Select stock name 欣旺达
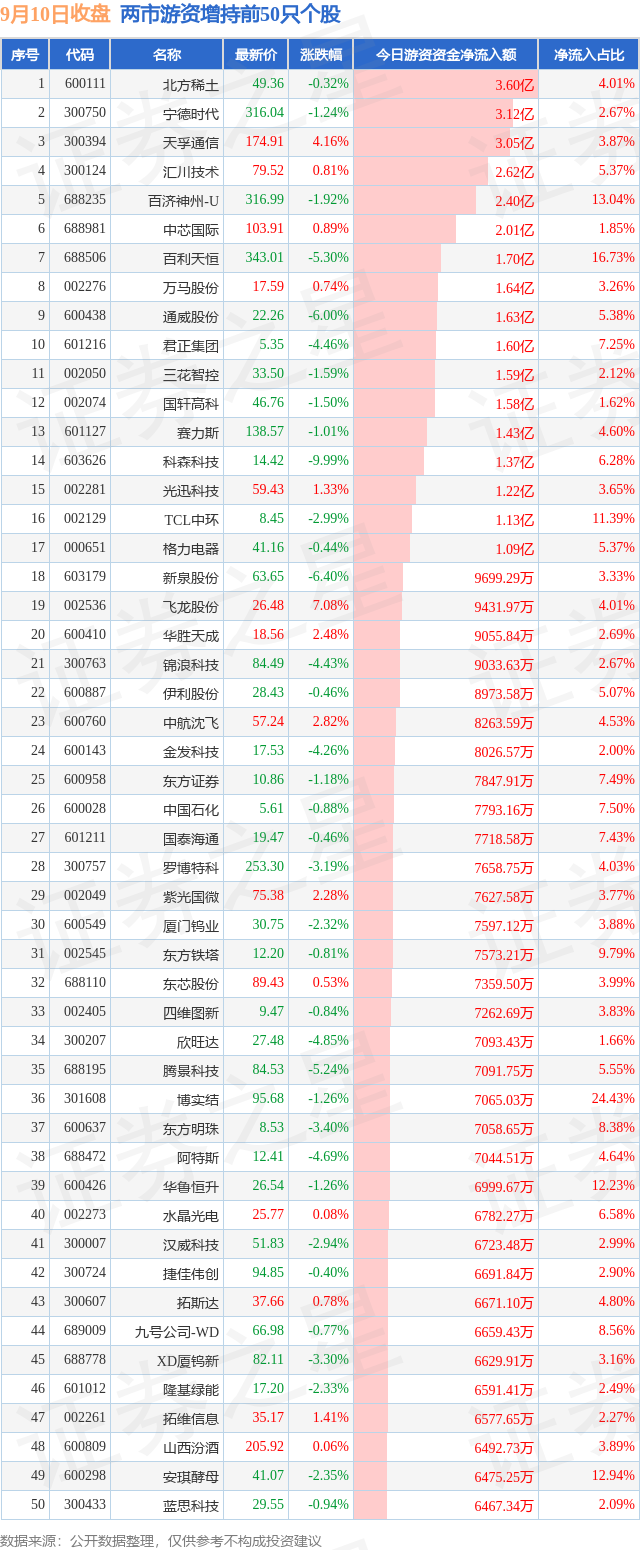Viewport: 640px width, 1550px height. click(198, 1041)
